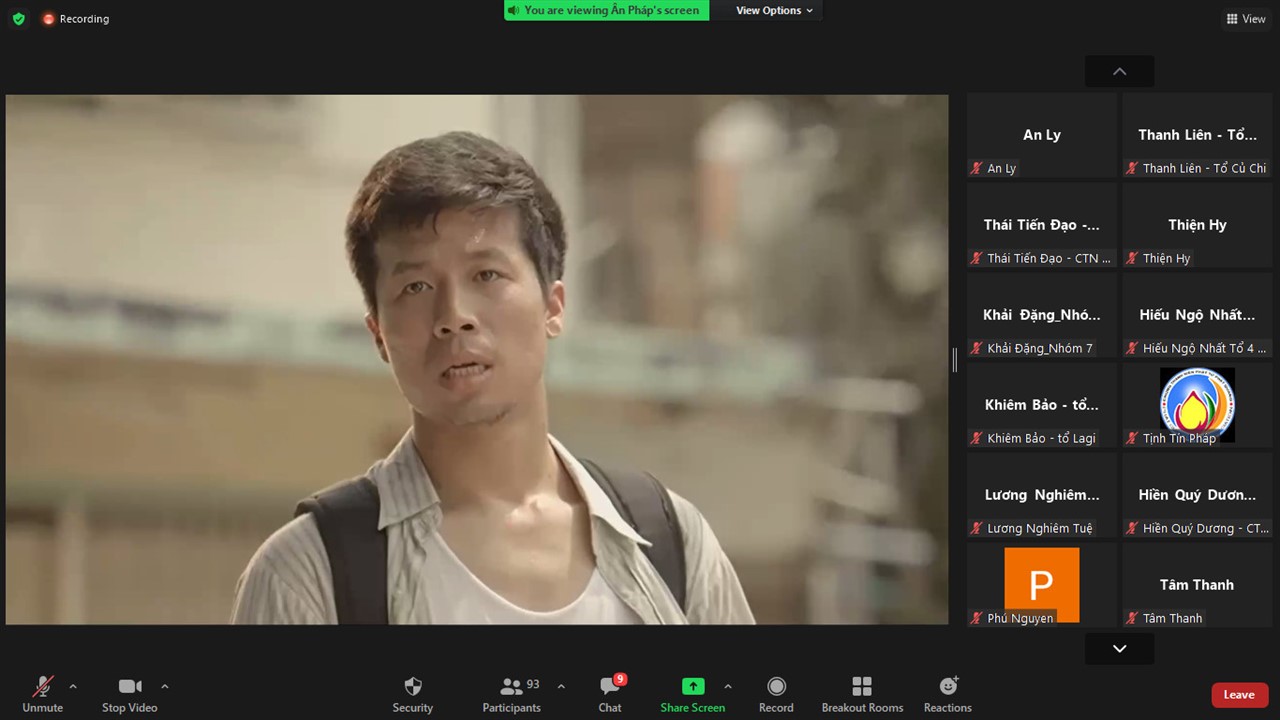Open Breakout Rooms

click(862, 694)
